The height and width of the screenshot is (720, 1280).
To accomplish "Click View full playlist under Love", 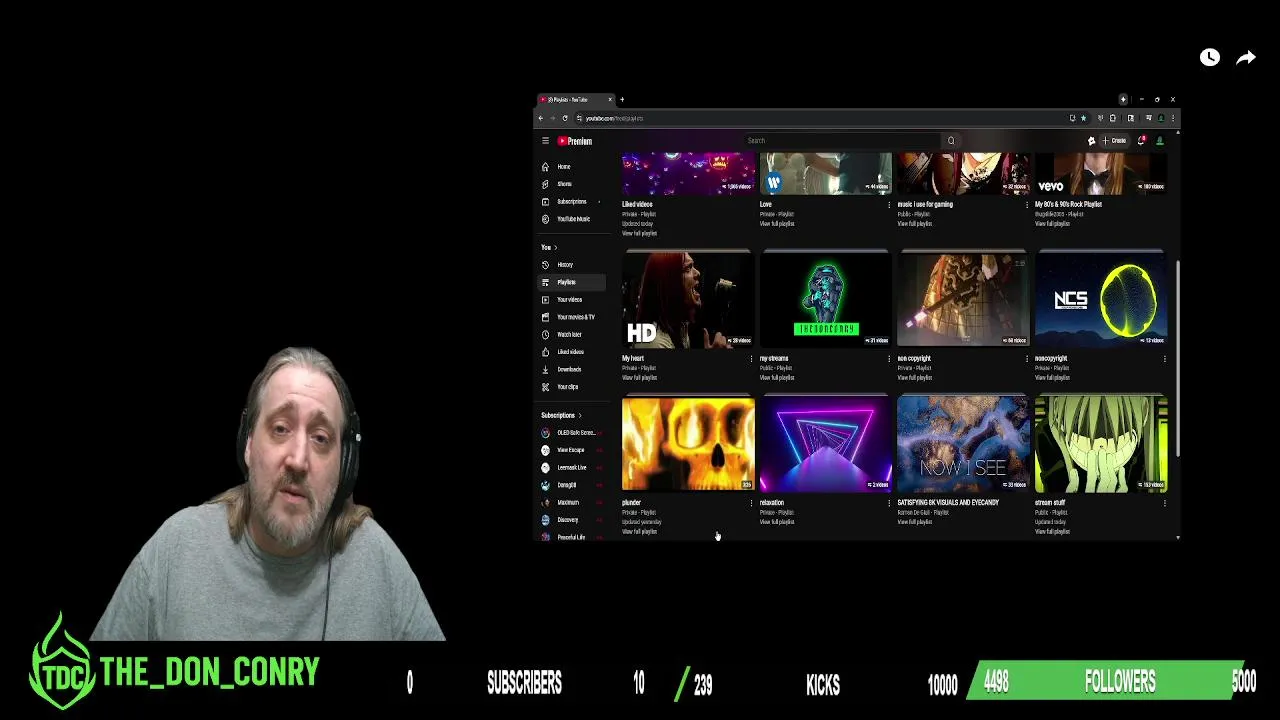I will (777, 224).
